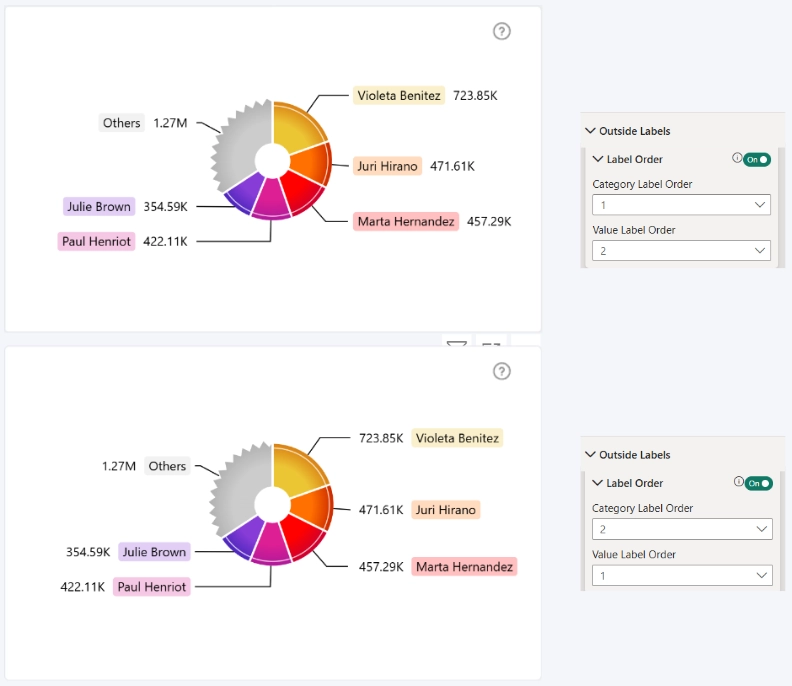
Task: Click 422.11K value in top chart
Action: click(x=165, y=241)
